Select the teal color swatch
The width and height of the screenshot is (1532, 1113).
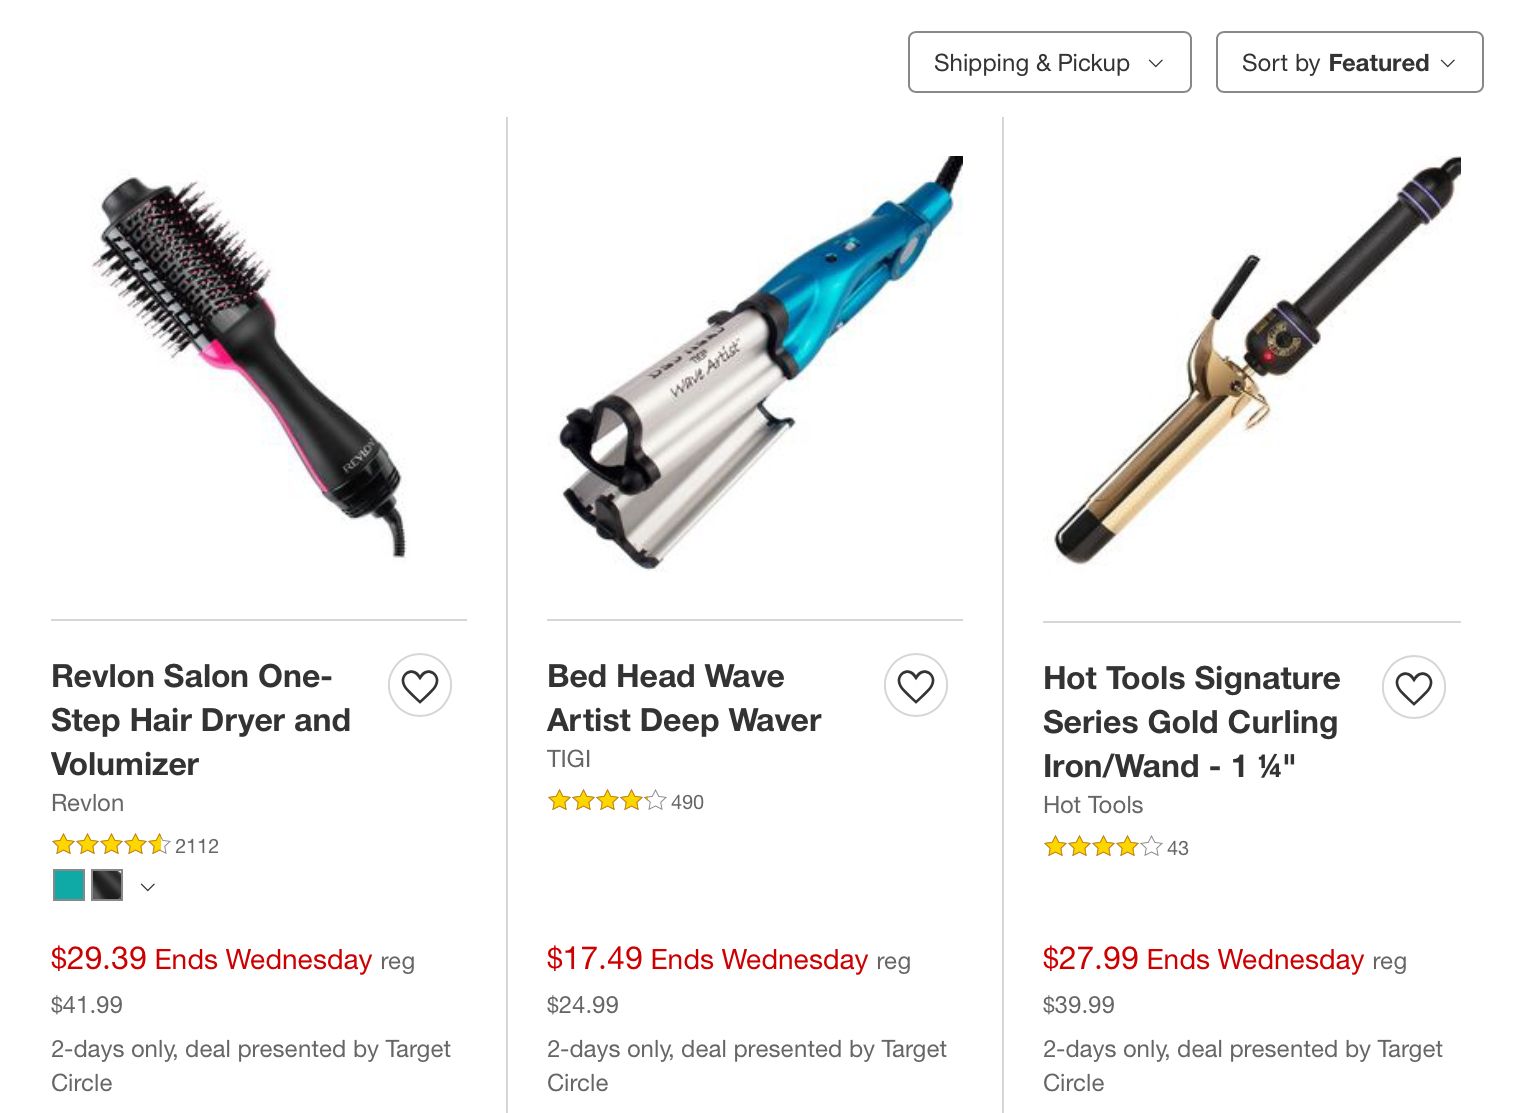click(67, 885)
